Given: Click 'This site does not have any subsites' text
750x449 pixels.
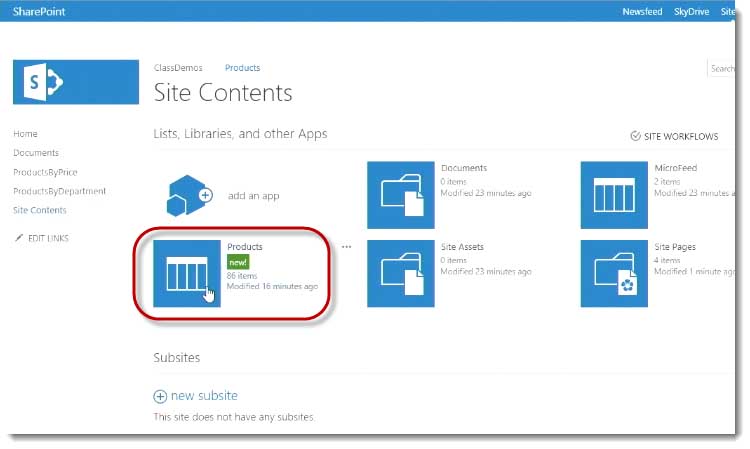Looking at the screenshot, I should [234, 417].
